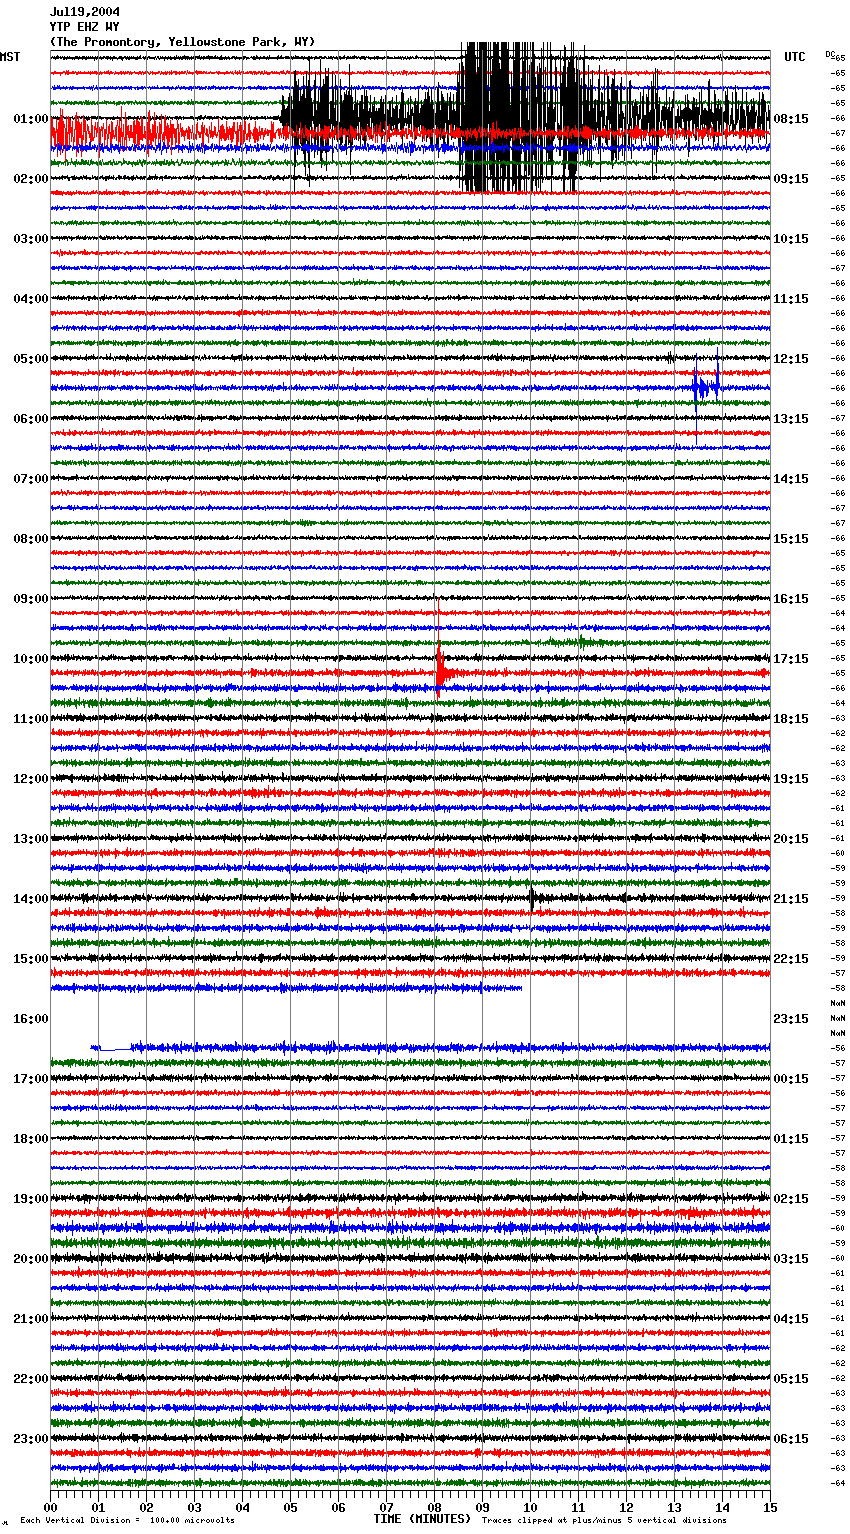
Task: Click minute "15" on bottom time axis
Action: (770, 1506)
